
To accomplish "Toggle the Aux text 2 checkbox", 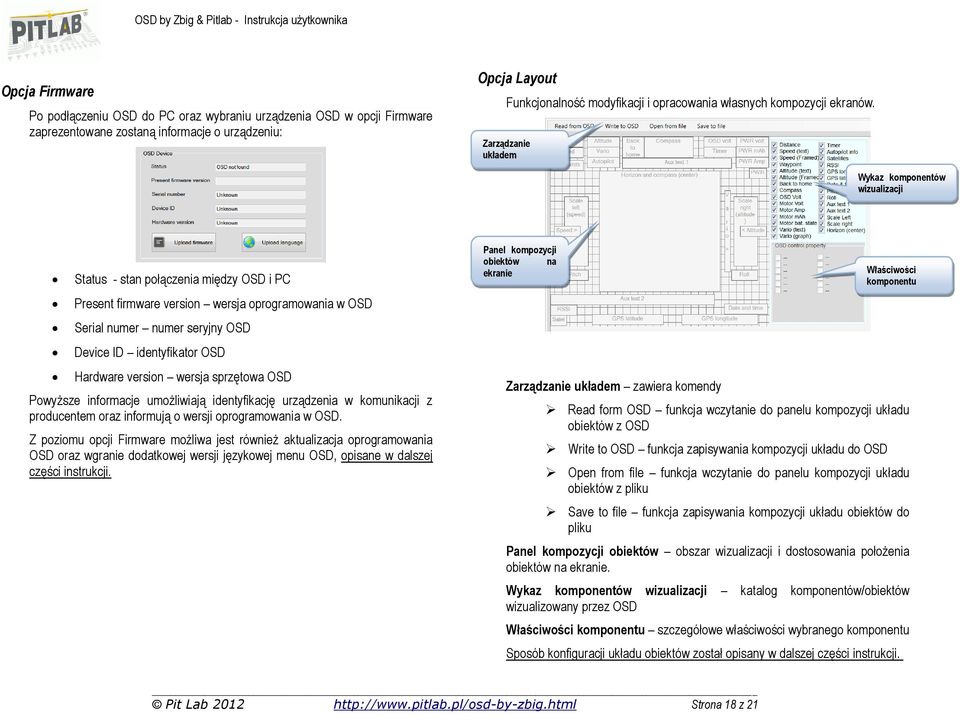I will click(822, 211).
